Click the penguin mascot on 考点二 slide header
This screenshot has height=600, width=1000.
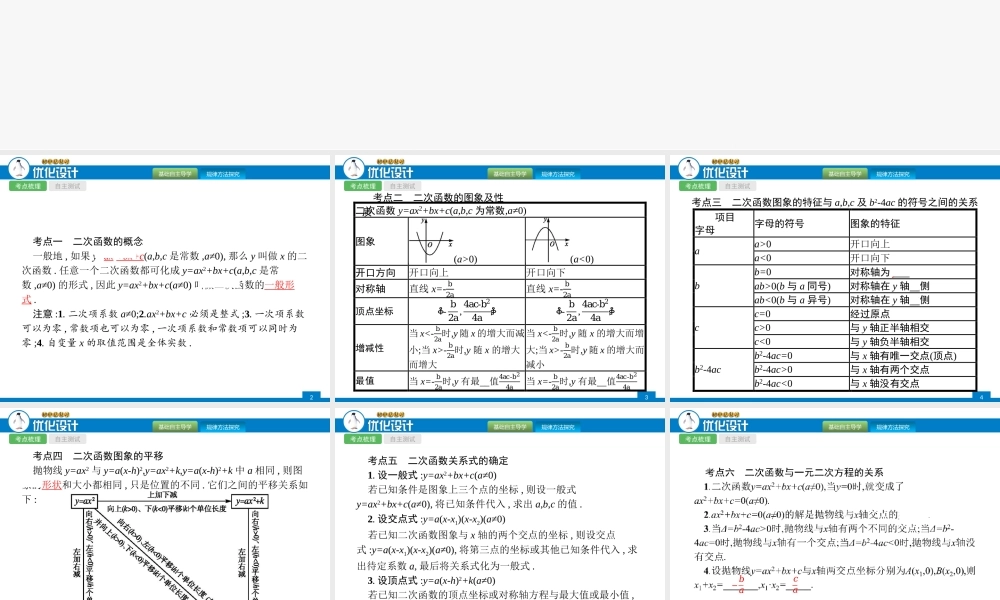pyautogui.click(x=353, y=168)
